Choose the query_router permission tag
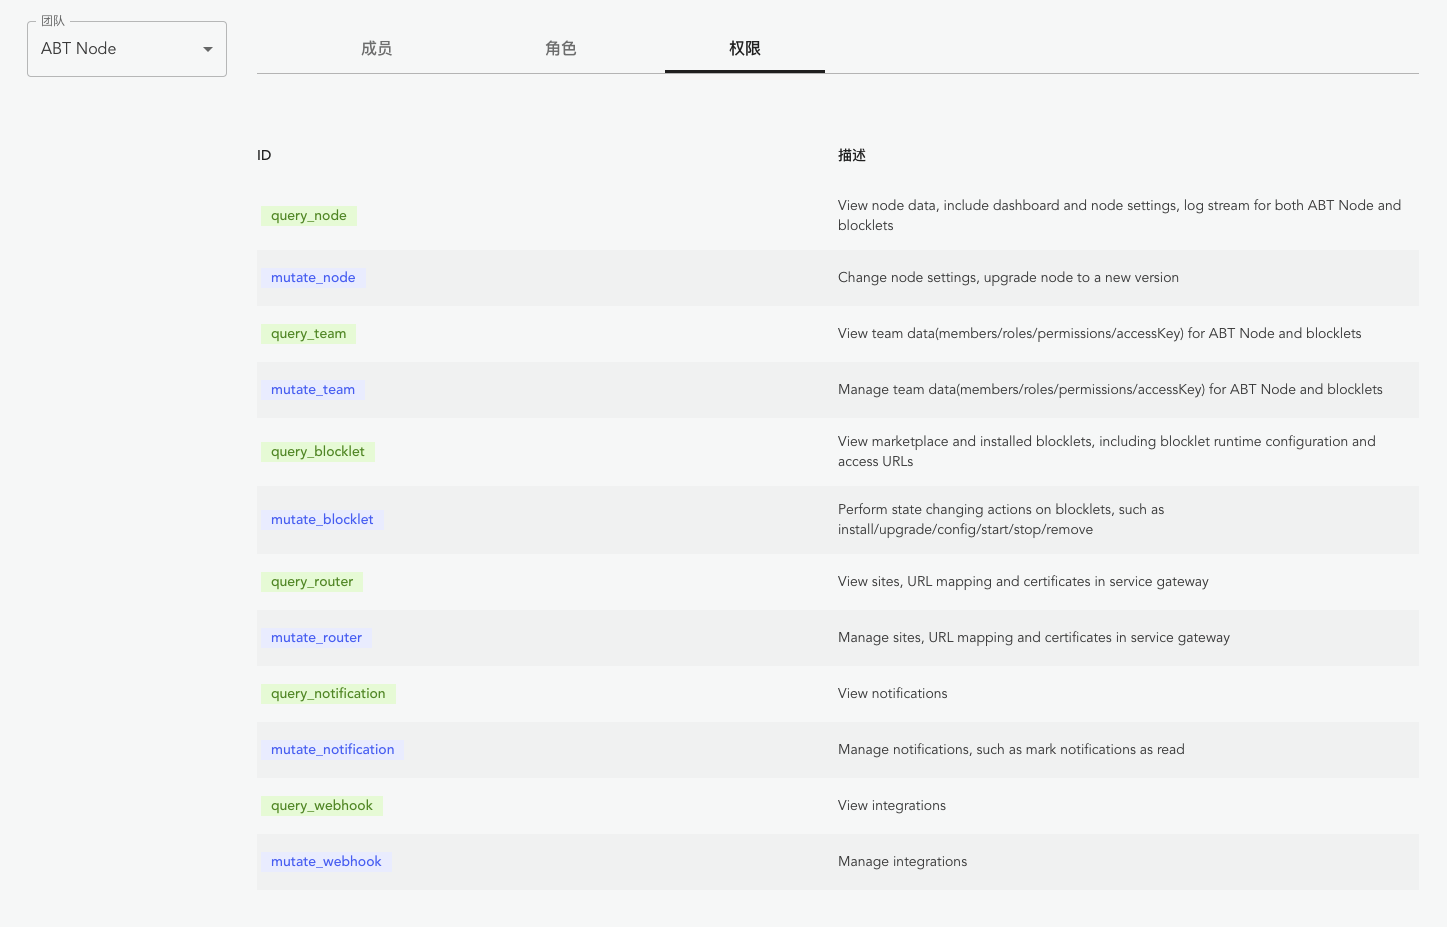The height and width of the screenshot is (927, 1447). [312, 582]
